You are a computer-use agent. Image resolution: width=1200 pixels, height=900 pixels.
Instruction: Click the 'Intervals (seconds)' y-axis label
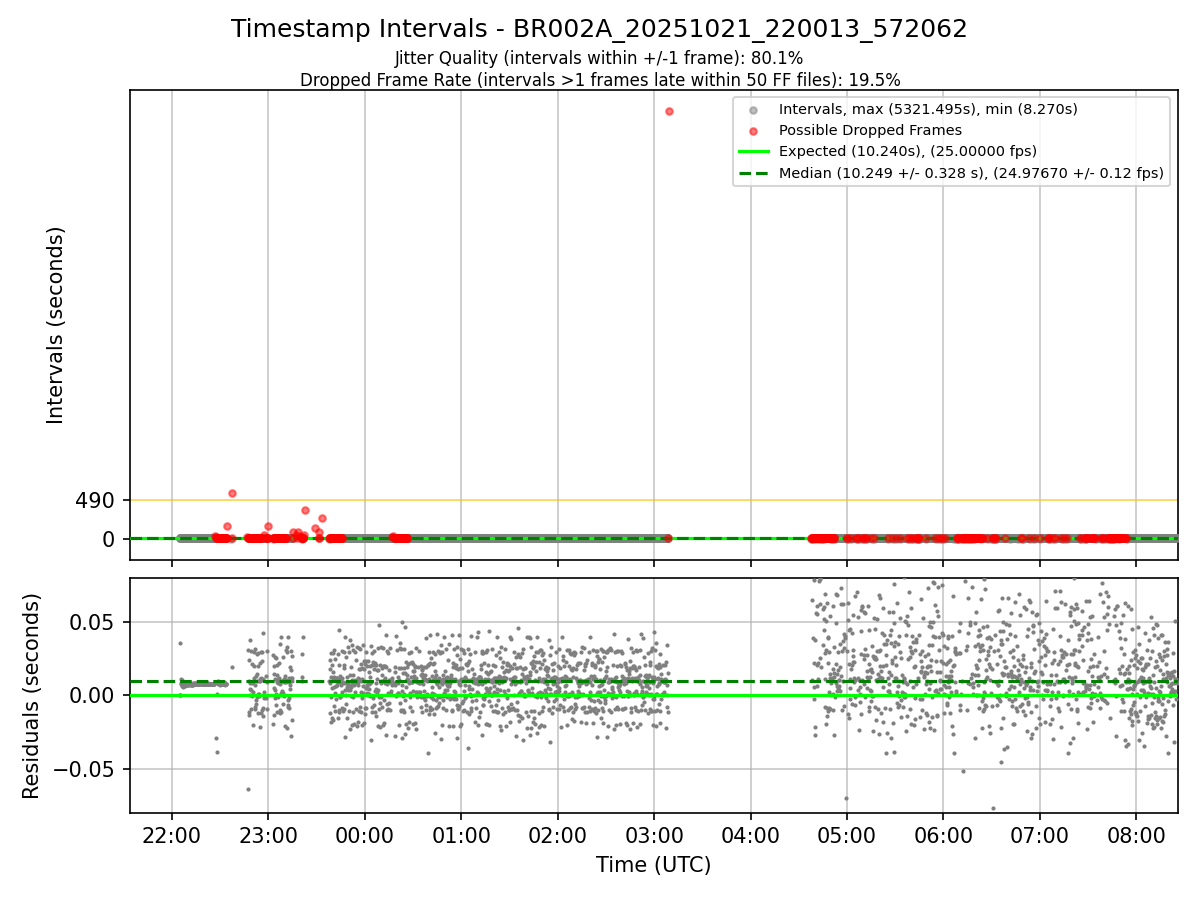pos(56,325)
